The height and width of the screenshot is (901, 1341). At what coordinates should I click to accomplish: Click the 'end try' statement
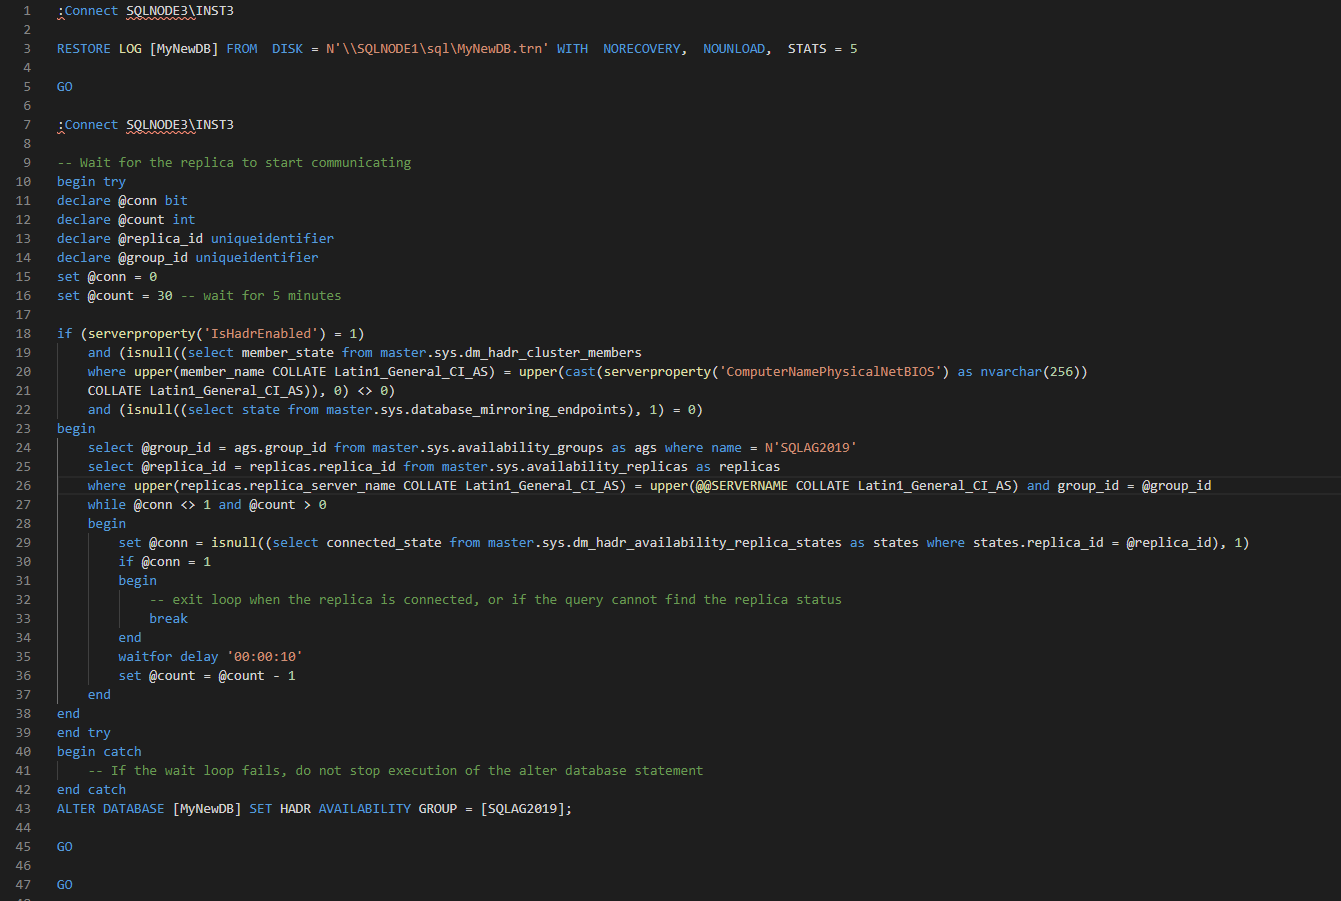(x=84, y=732)
